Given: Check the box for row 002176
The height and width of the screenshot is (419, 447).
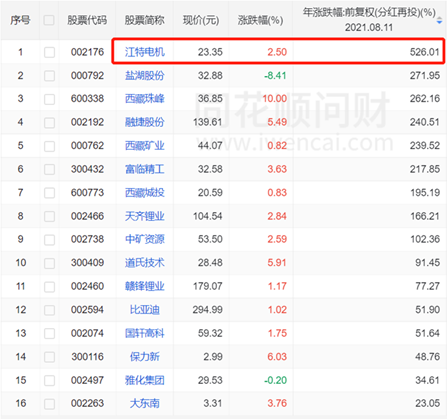Looking at the screenshot, I should coord(49,52).
